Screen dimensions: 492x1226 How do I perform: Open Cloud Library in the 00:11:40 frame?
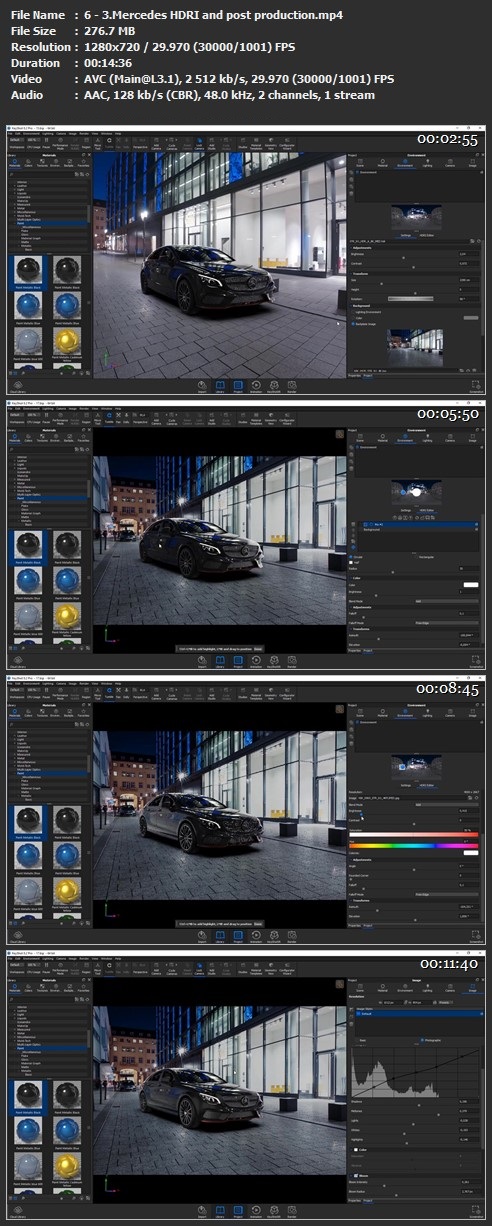(17, 1211)
